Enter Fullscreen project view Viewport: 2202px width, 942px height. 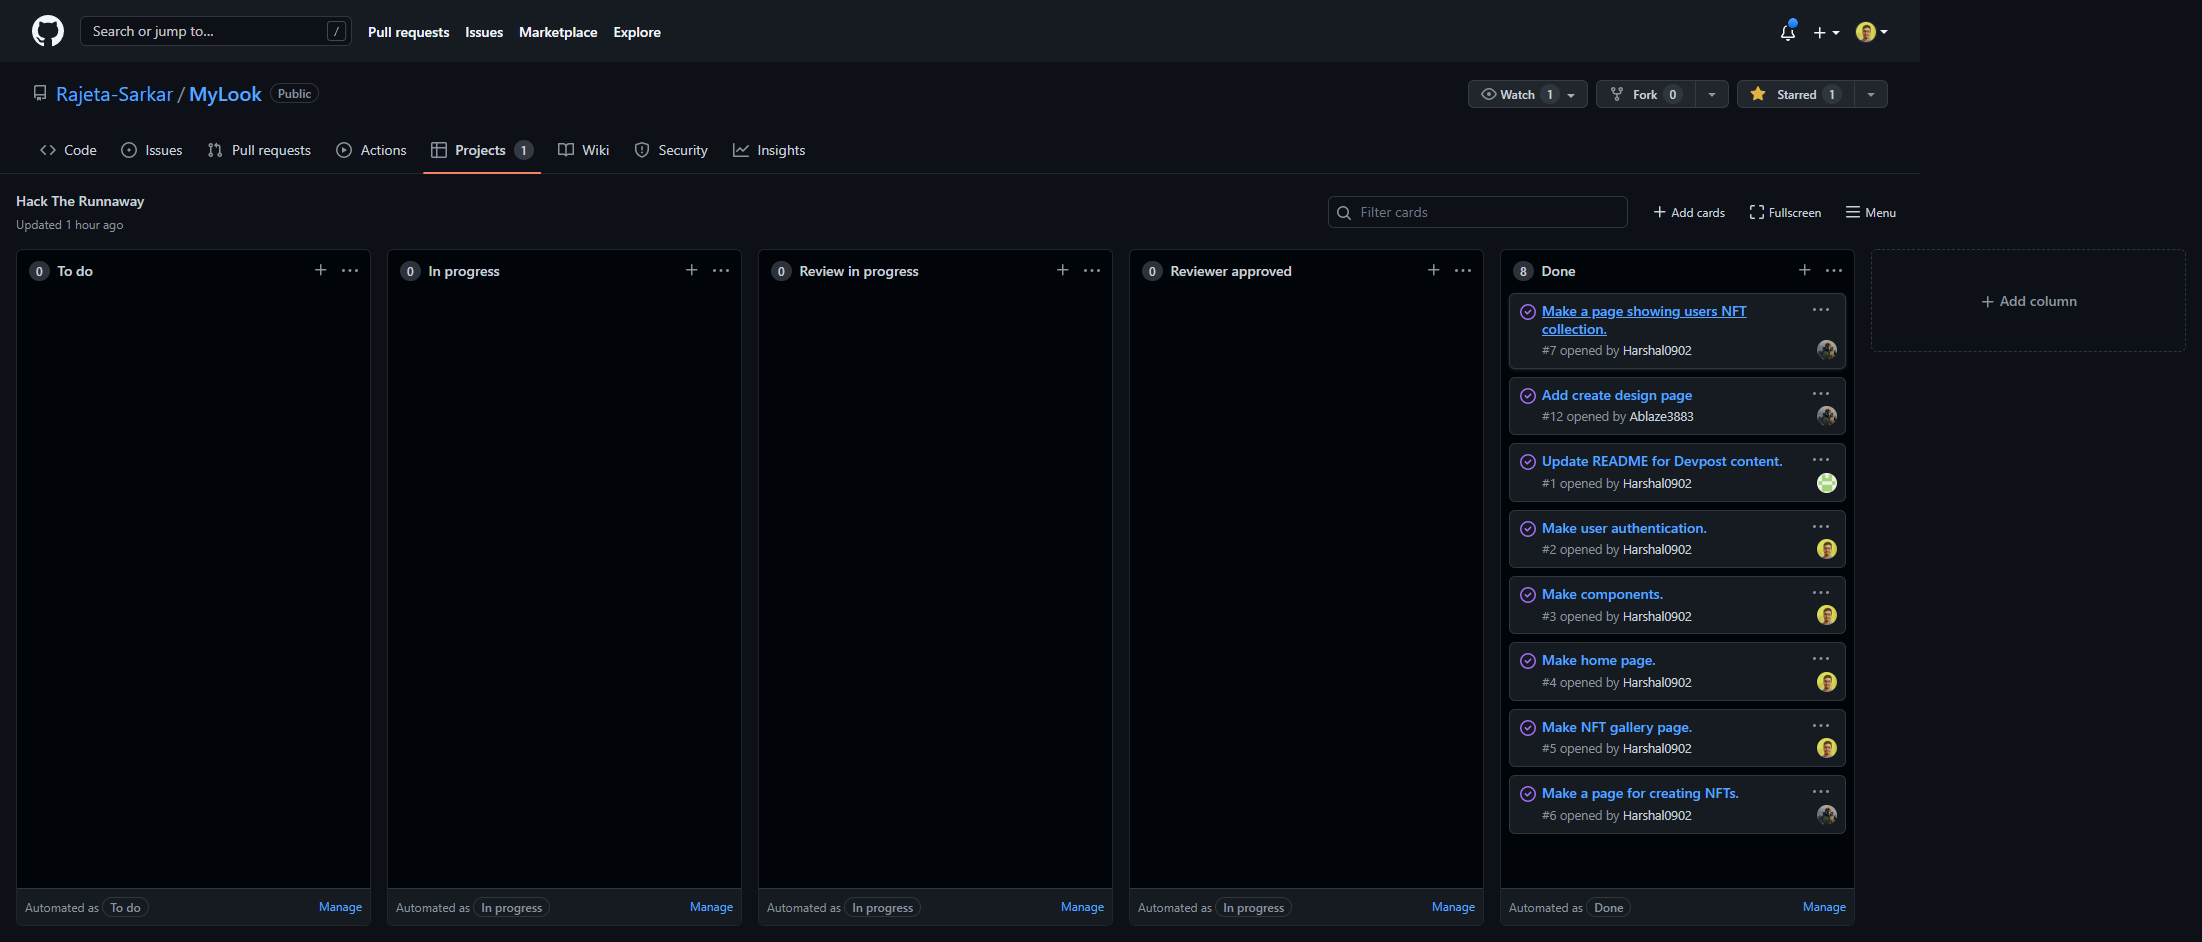coord(1785,212)
